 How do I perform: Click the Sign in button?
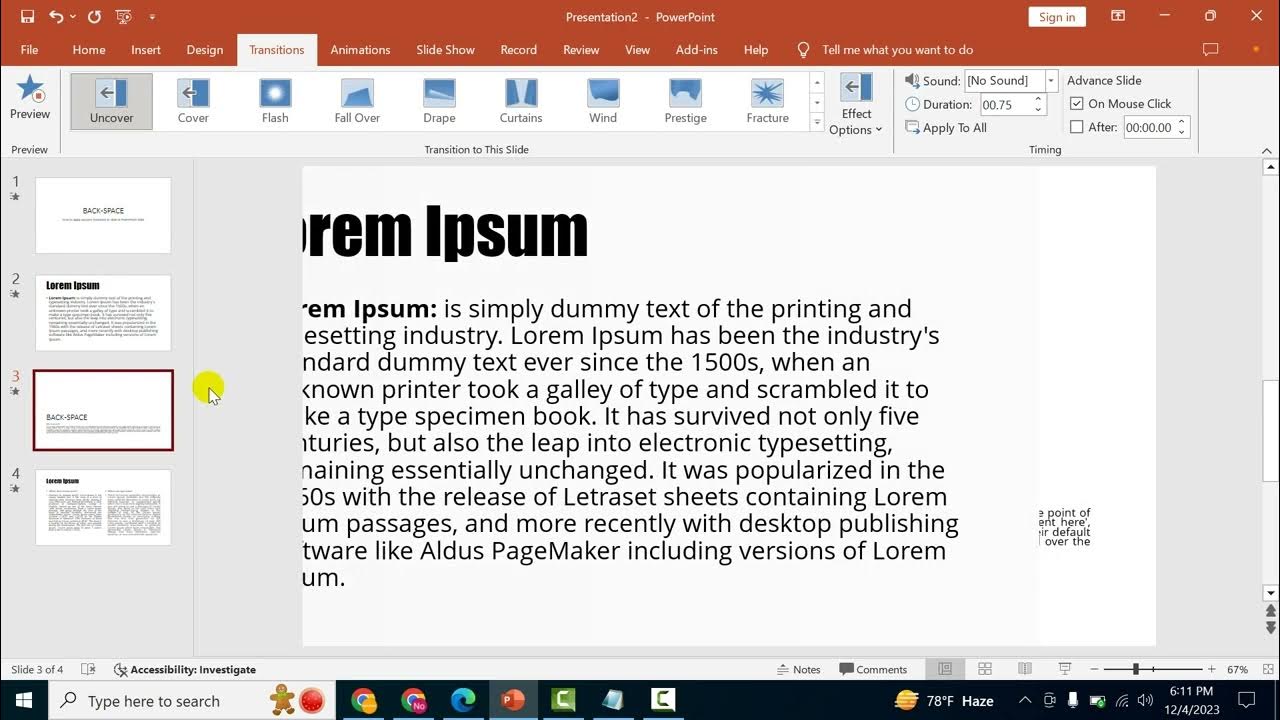1057,16
